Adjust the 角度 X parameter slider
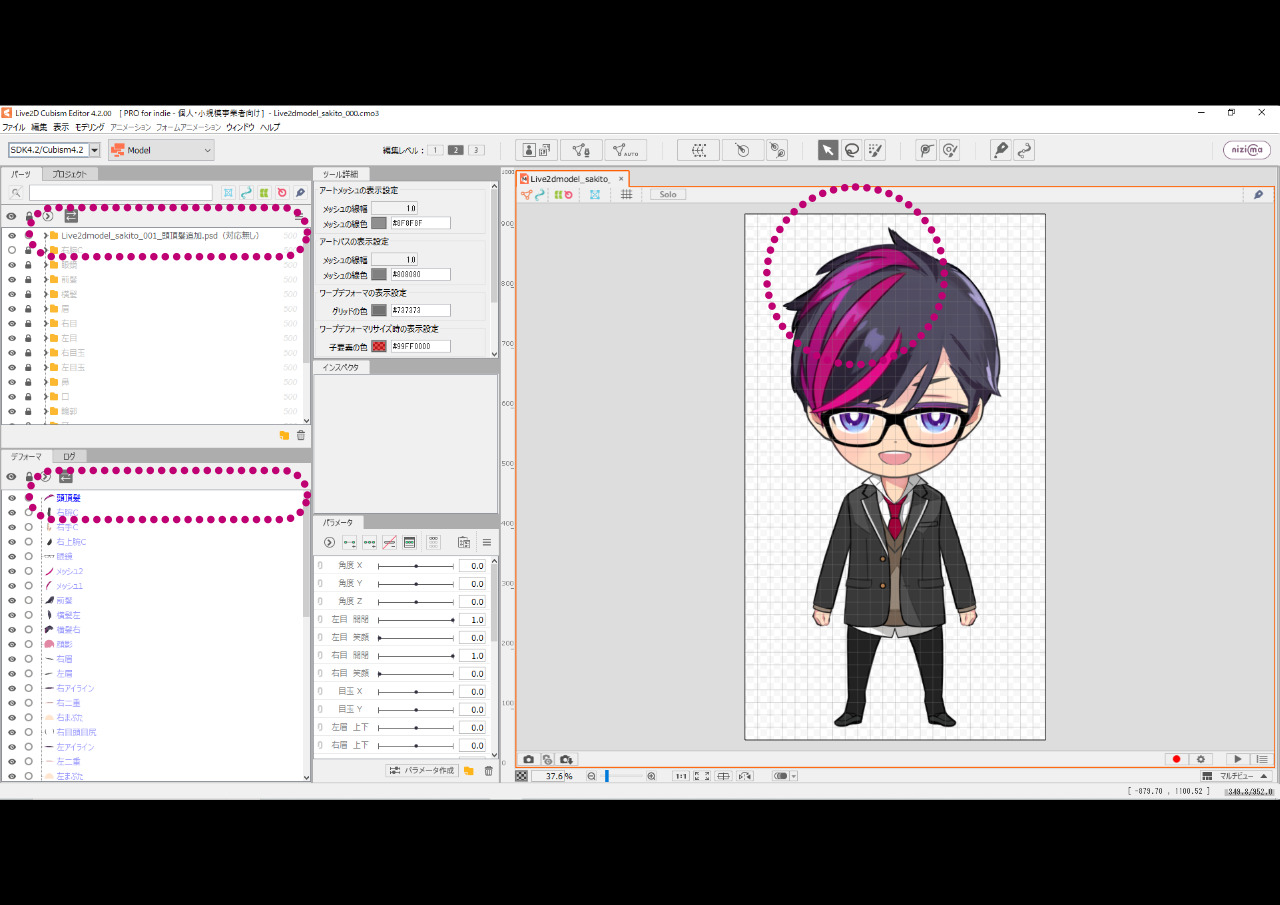This screenshot has height=905, width=1280. (x=416, y=566)
